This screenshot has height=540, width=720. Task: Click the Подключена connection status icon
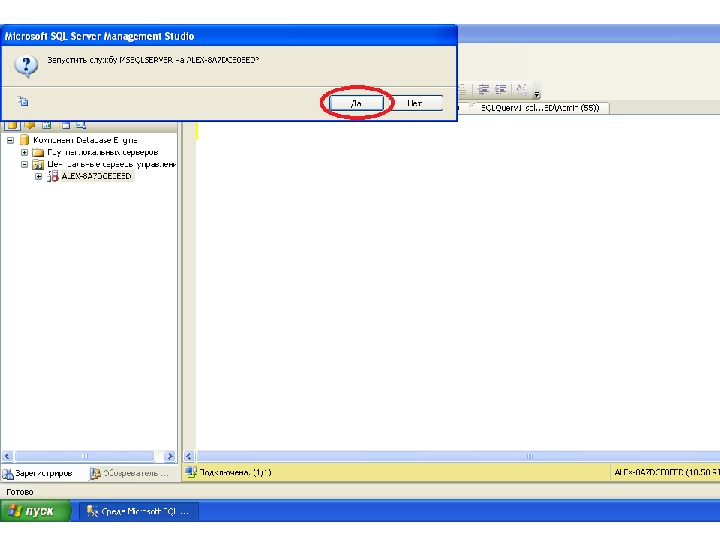tap(191, 472)
